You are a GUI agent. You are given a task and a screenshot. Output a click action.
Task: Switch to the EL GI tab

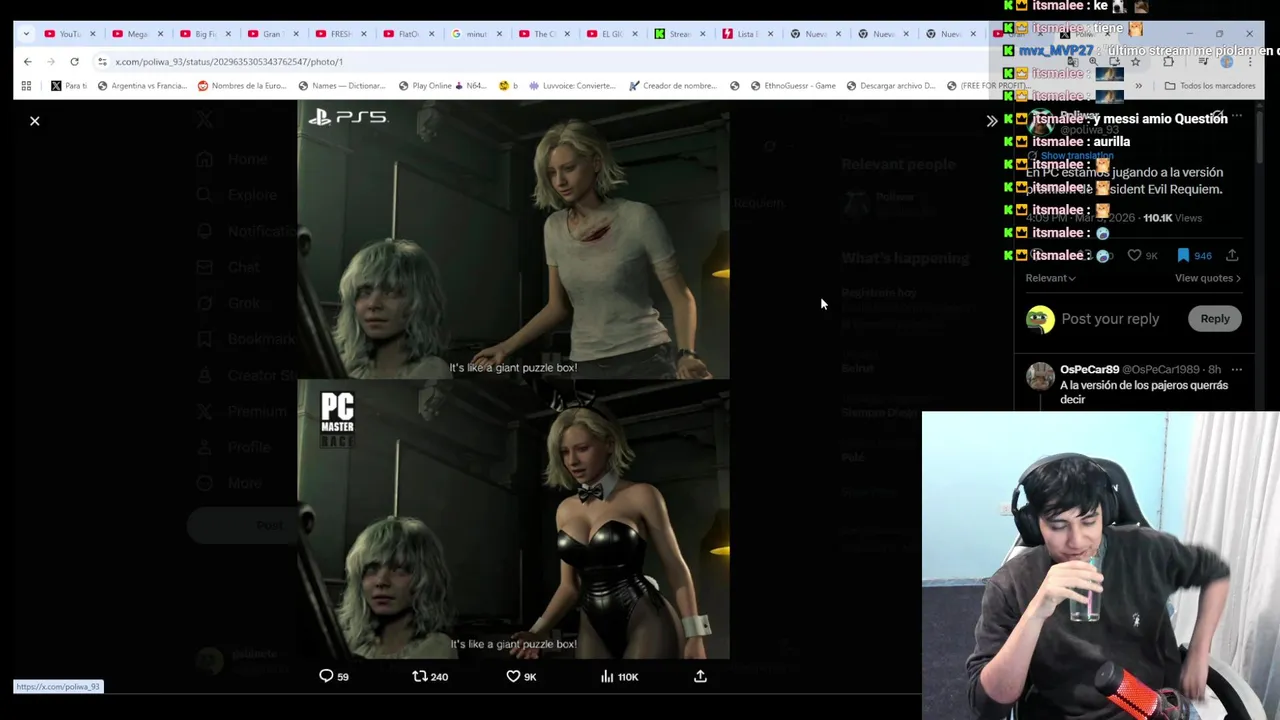611,34
